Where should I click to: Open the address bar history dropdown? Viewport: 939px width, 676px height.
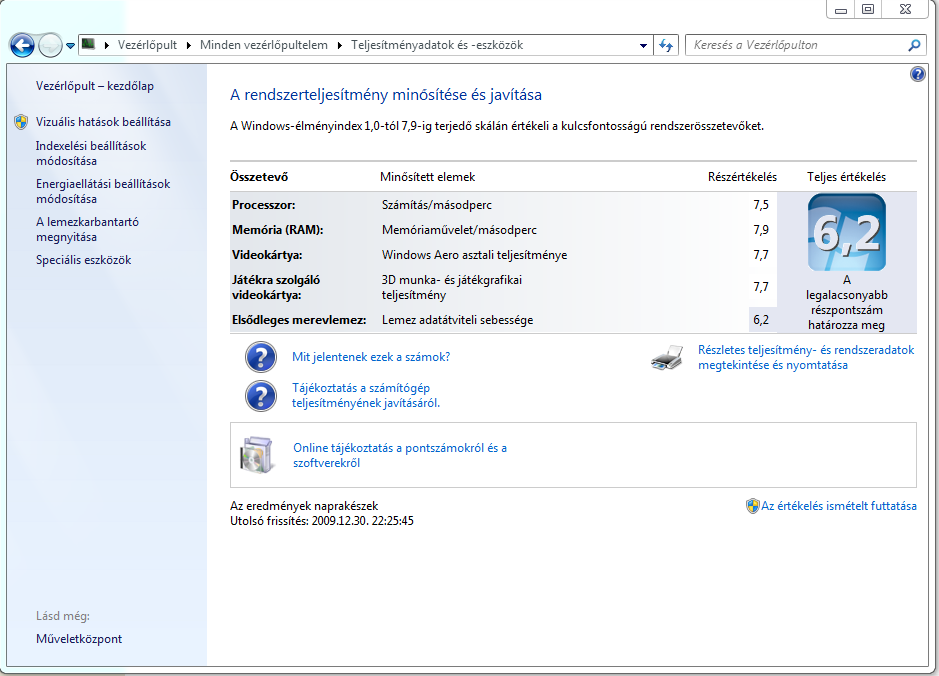(x=643, y=46)
